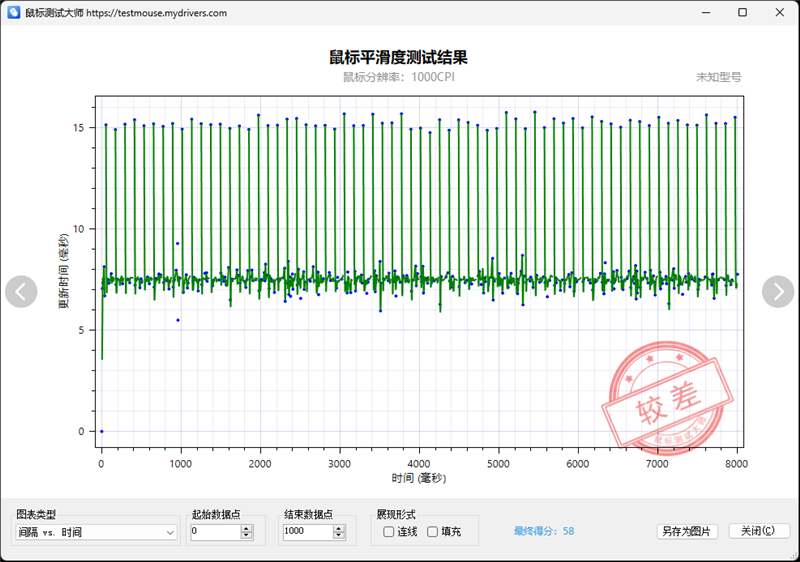800x562 pixels.
Task: Maximize the mouse tester window
Action: pos(742,13)
